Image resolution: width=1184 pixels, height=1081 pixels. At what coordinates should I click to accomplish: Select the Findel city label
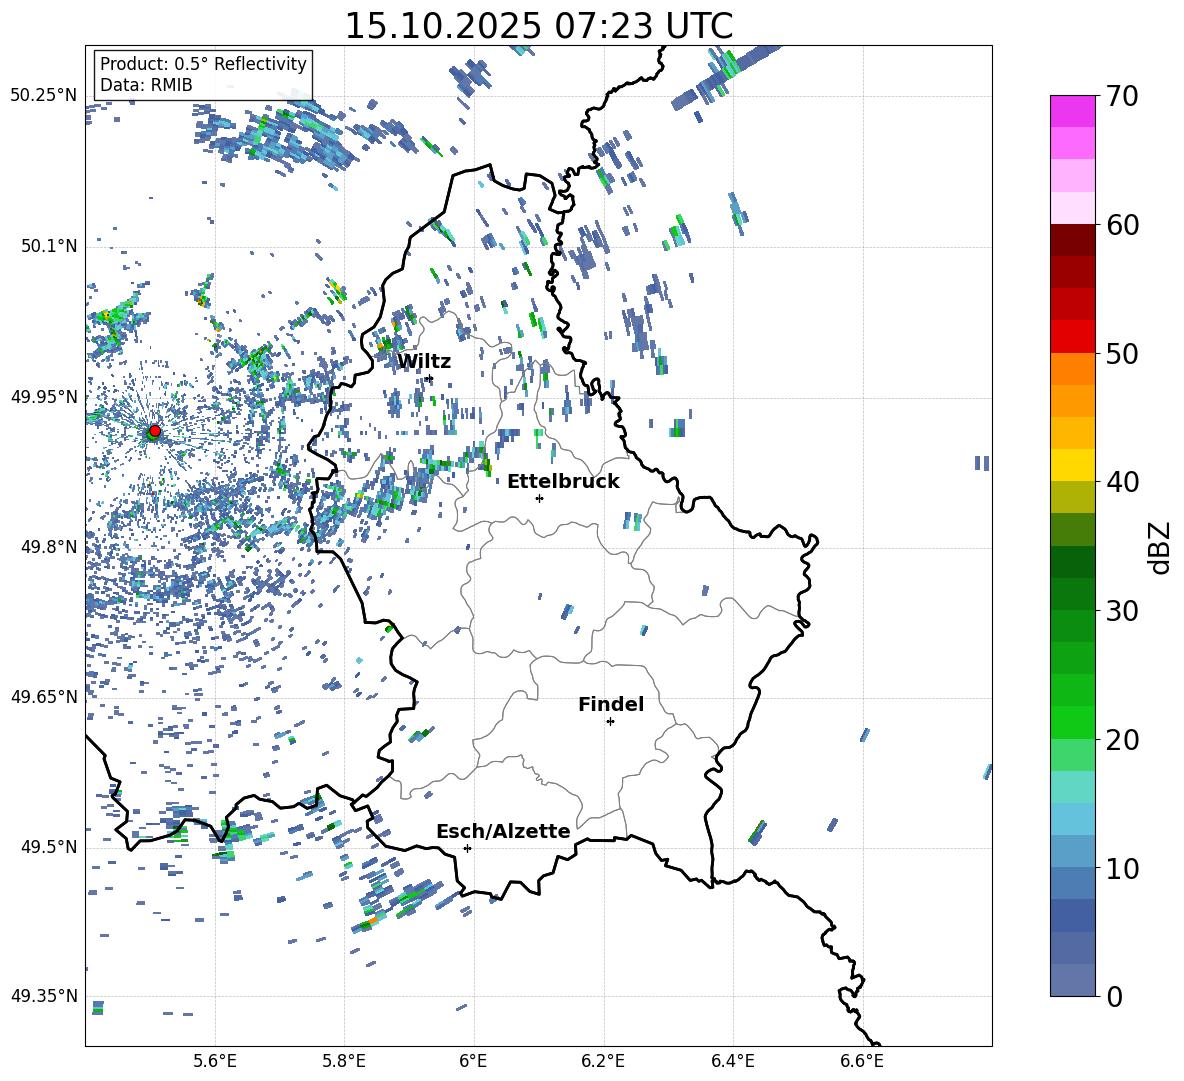(x=611, y=704)
